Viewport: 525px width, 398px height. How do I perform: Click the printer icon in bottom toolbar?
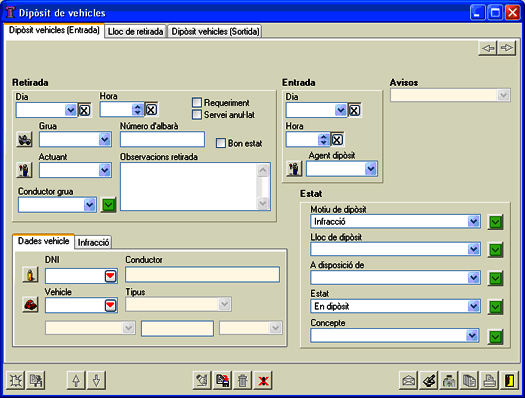click(x=490, y=380)
